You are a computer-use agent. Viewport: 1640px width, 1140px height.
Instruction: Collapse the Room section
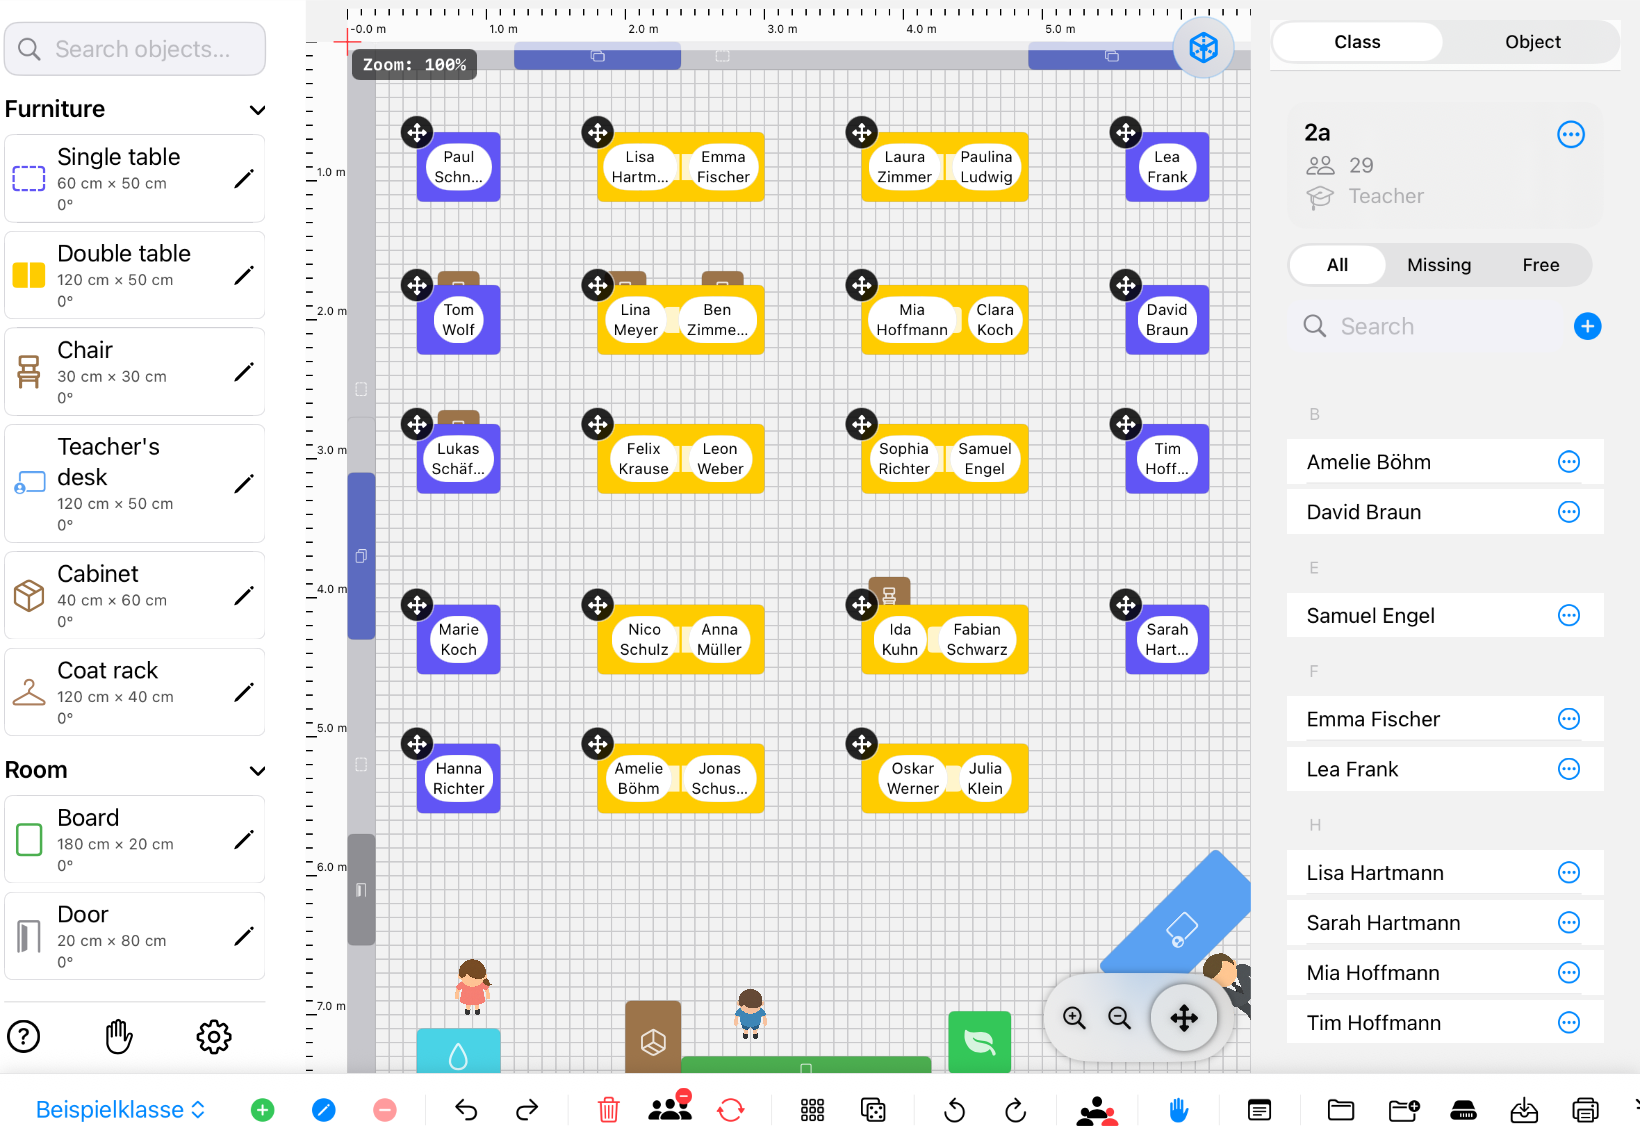pyautogui.click(x=257, y=771)
